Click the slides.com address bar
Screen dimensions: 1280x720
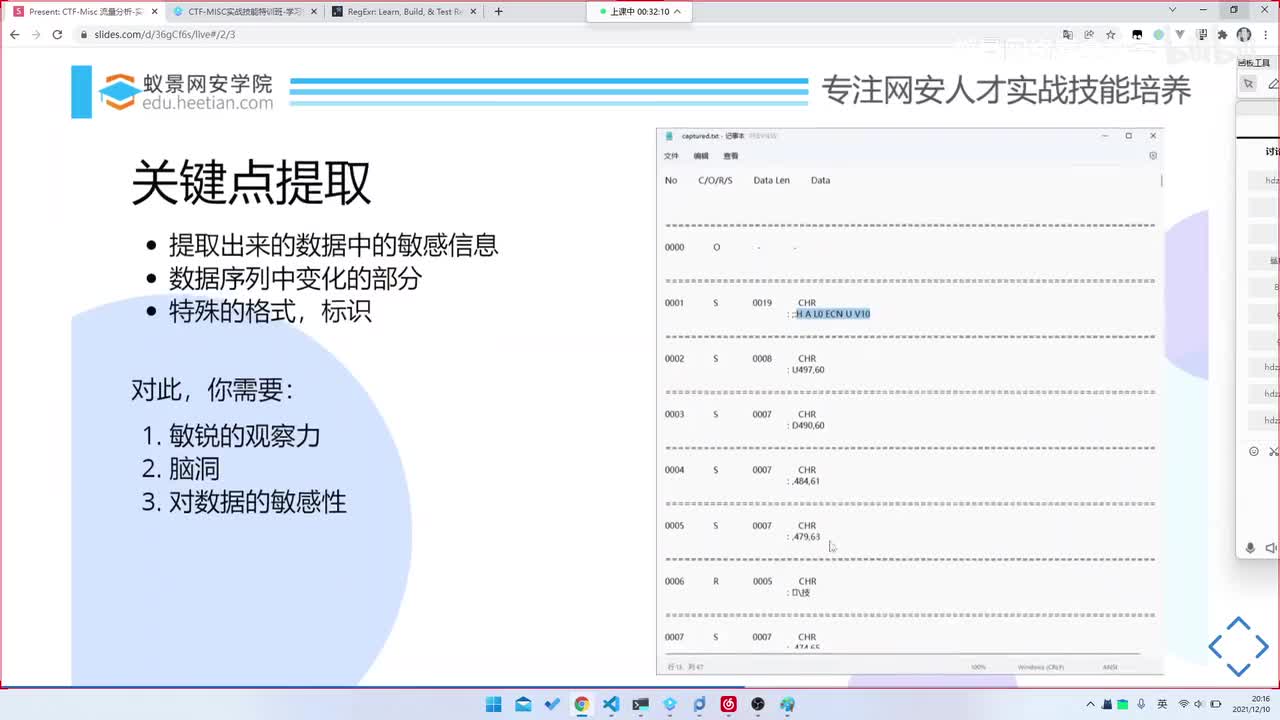tap(560, 34)
